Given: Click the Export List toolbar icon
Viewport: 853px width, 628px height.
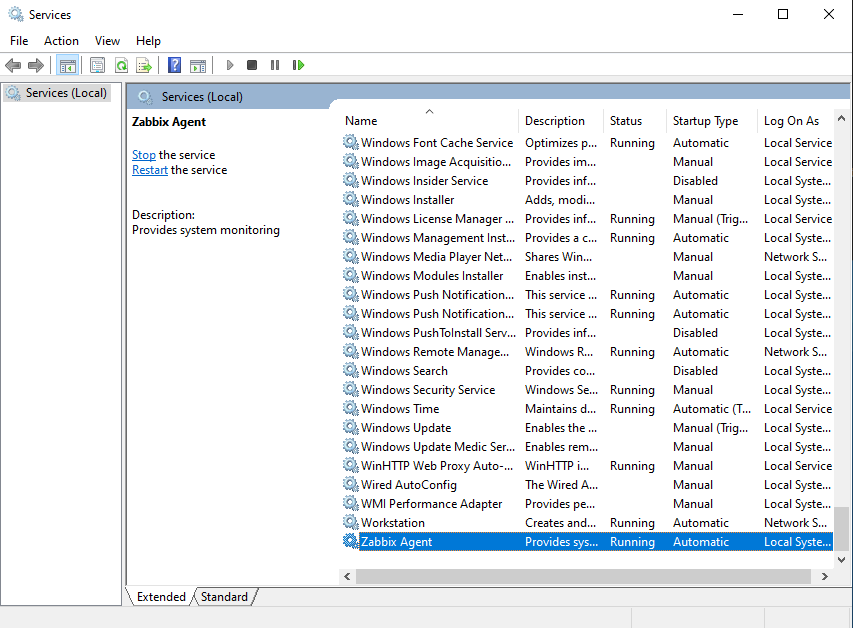Looking at the screenshot, I should coord(144,65).
